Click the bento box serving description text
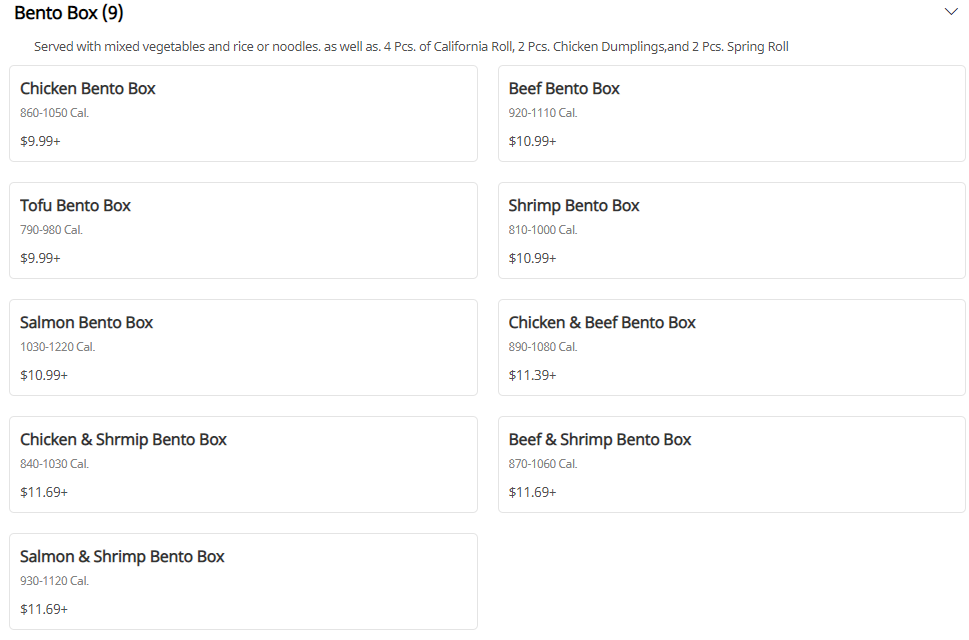969x640 pixels. [411, 47]
